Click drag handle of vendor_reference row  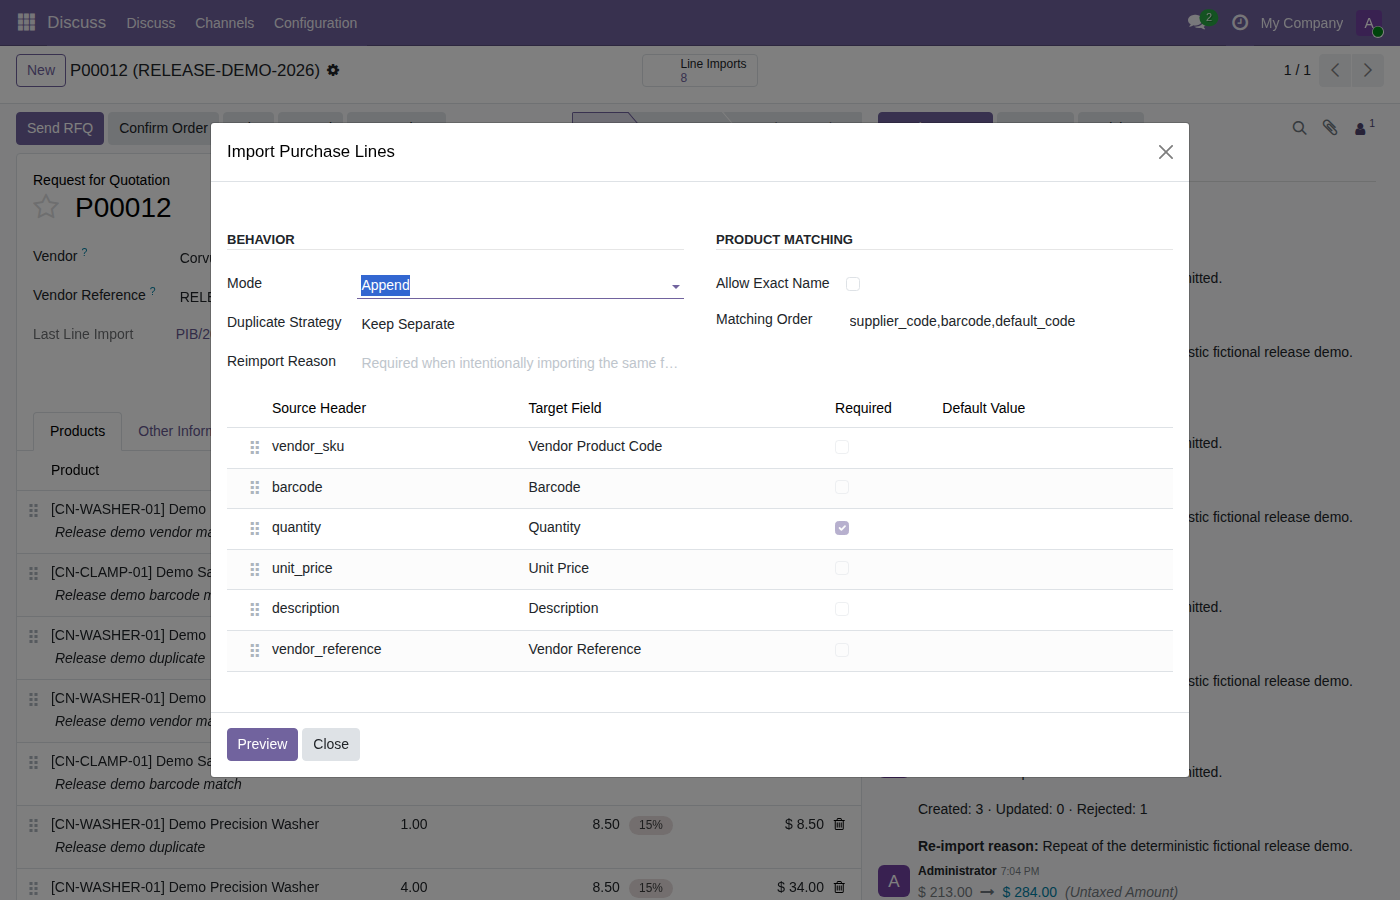click(255, 650)
